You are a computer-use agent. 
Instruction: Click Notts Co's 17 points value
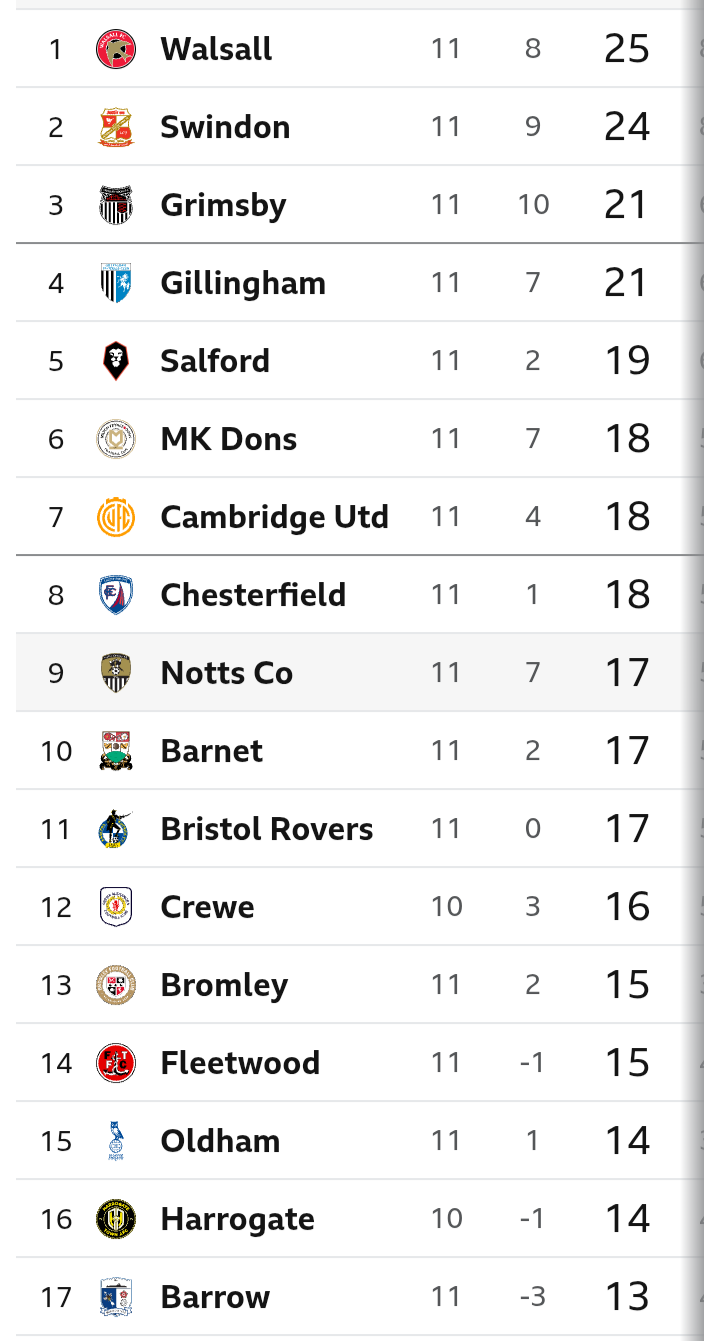click(627, 673)
